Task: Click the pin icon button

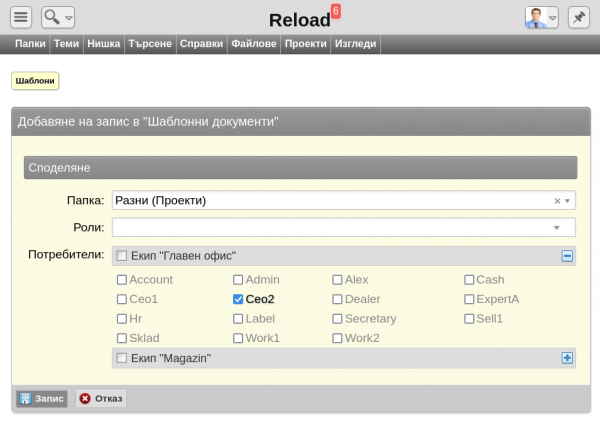Action: click(578, 17)
